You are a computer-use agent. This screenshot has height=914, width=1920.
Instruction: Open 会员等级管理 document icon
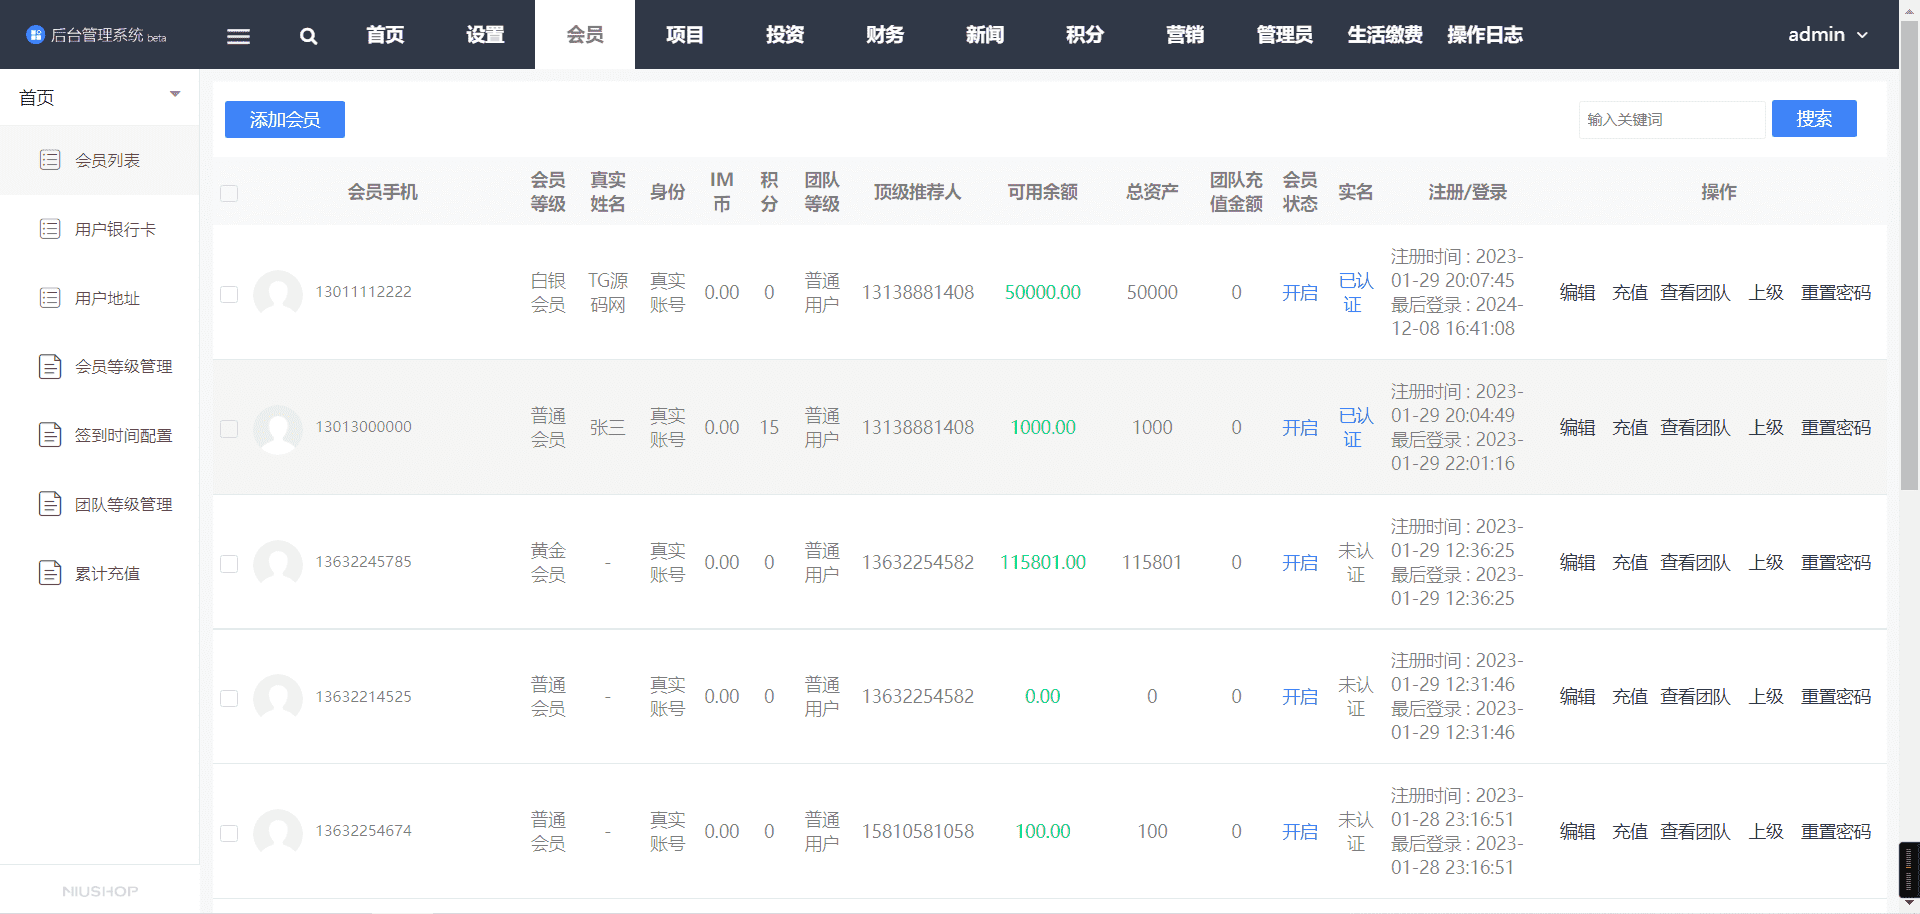[x=50, y=367]
